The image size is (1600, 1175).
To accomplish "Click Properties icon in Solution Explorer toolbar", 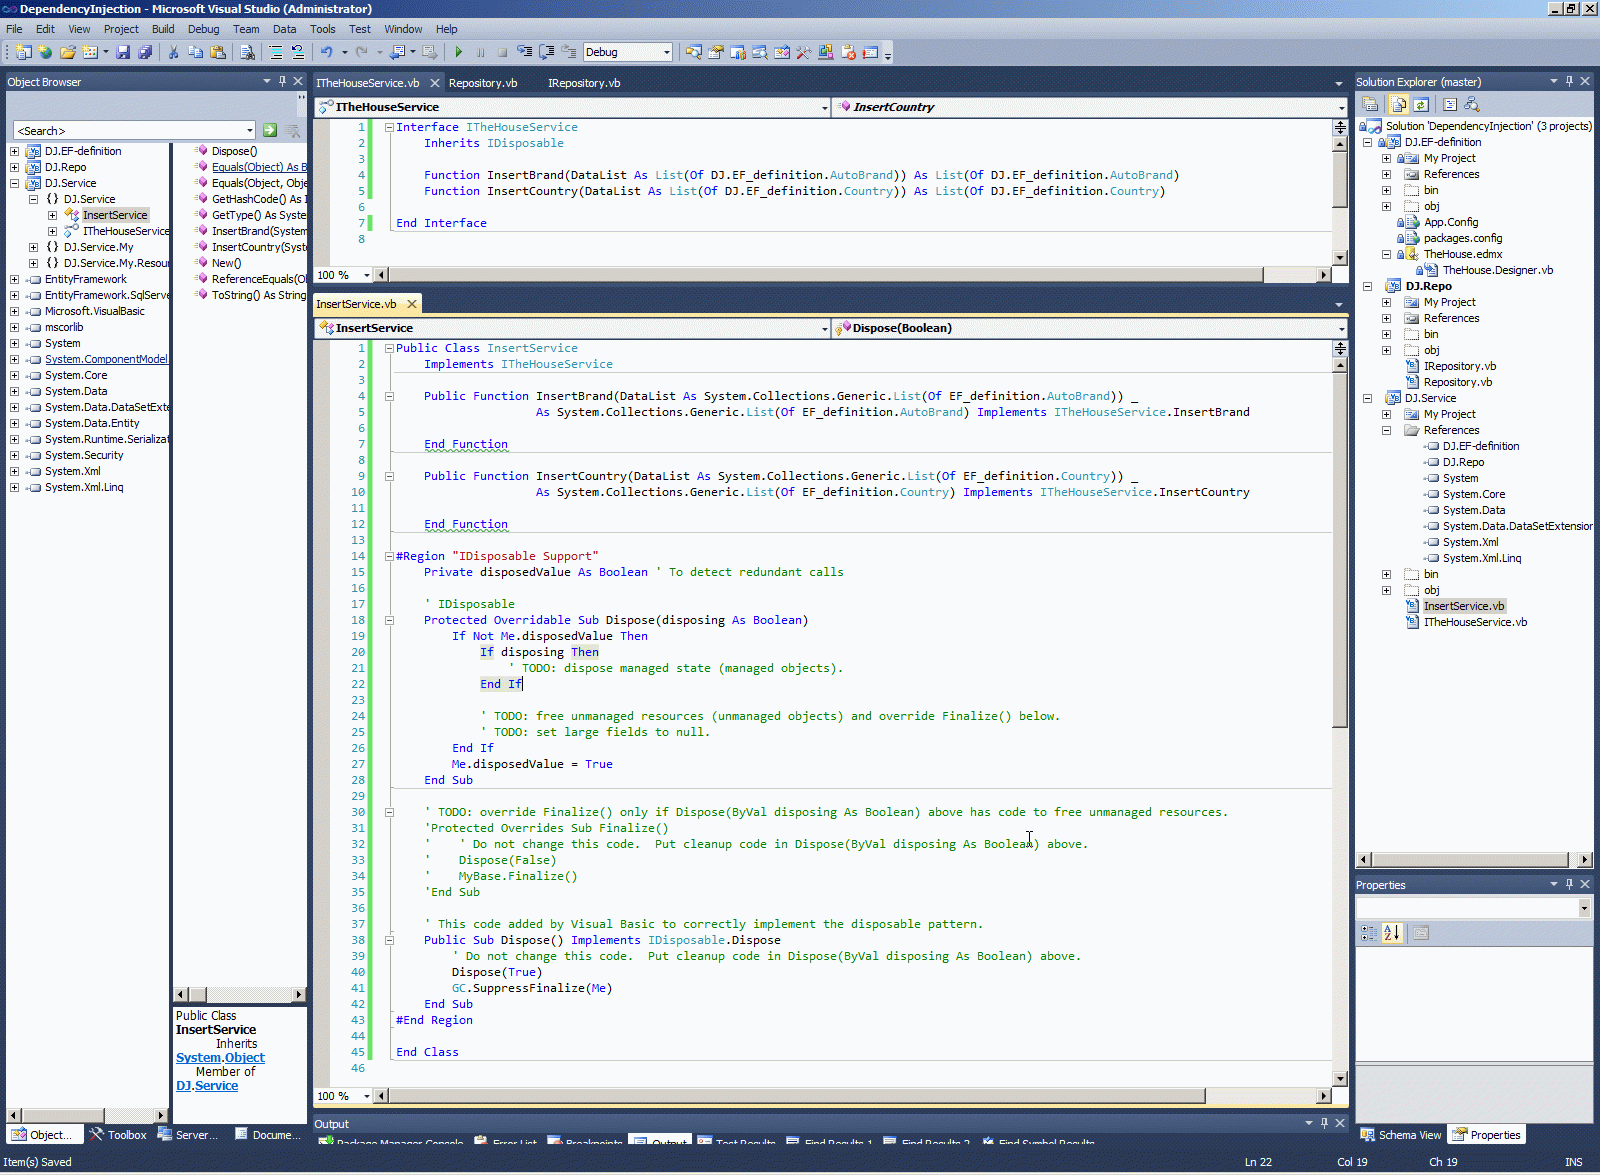I will point(1371,104).
